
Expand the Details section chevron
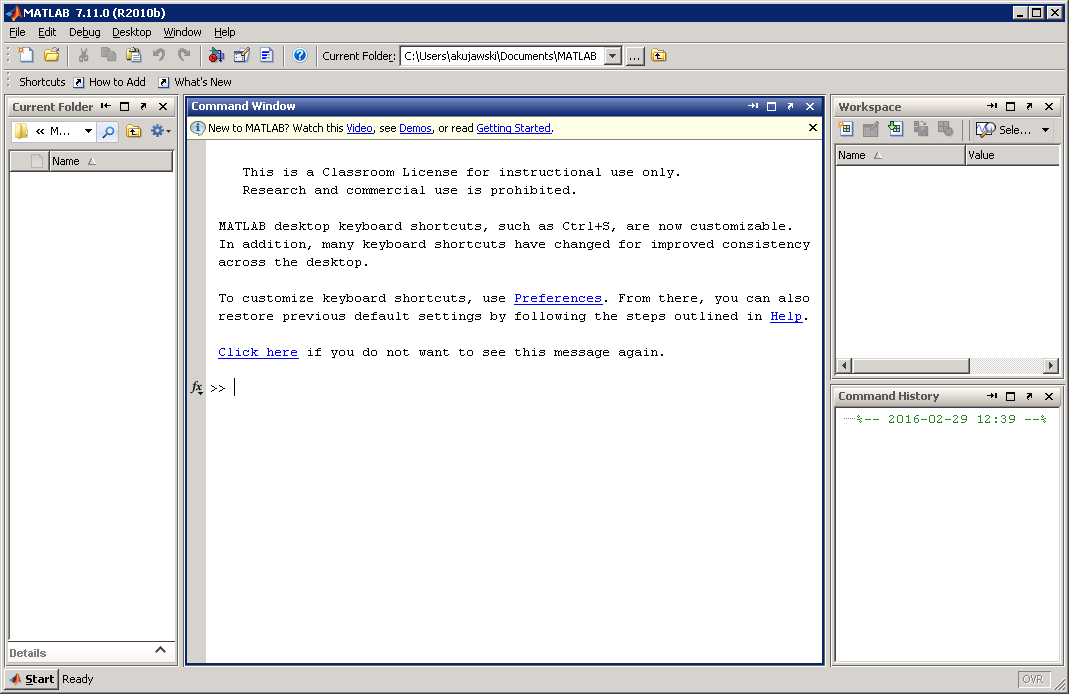tap(160, 650)
